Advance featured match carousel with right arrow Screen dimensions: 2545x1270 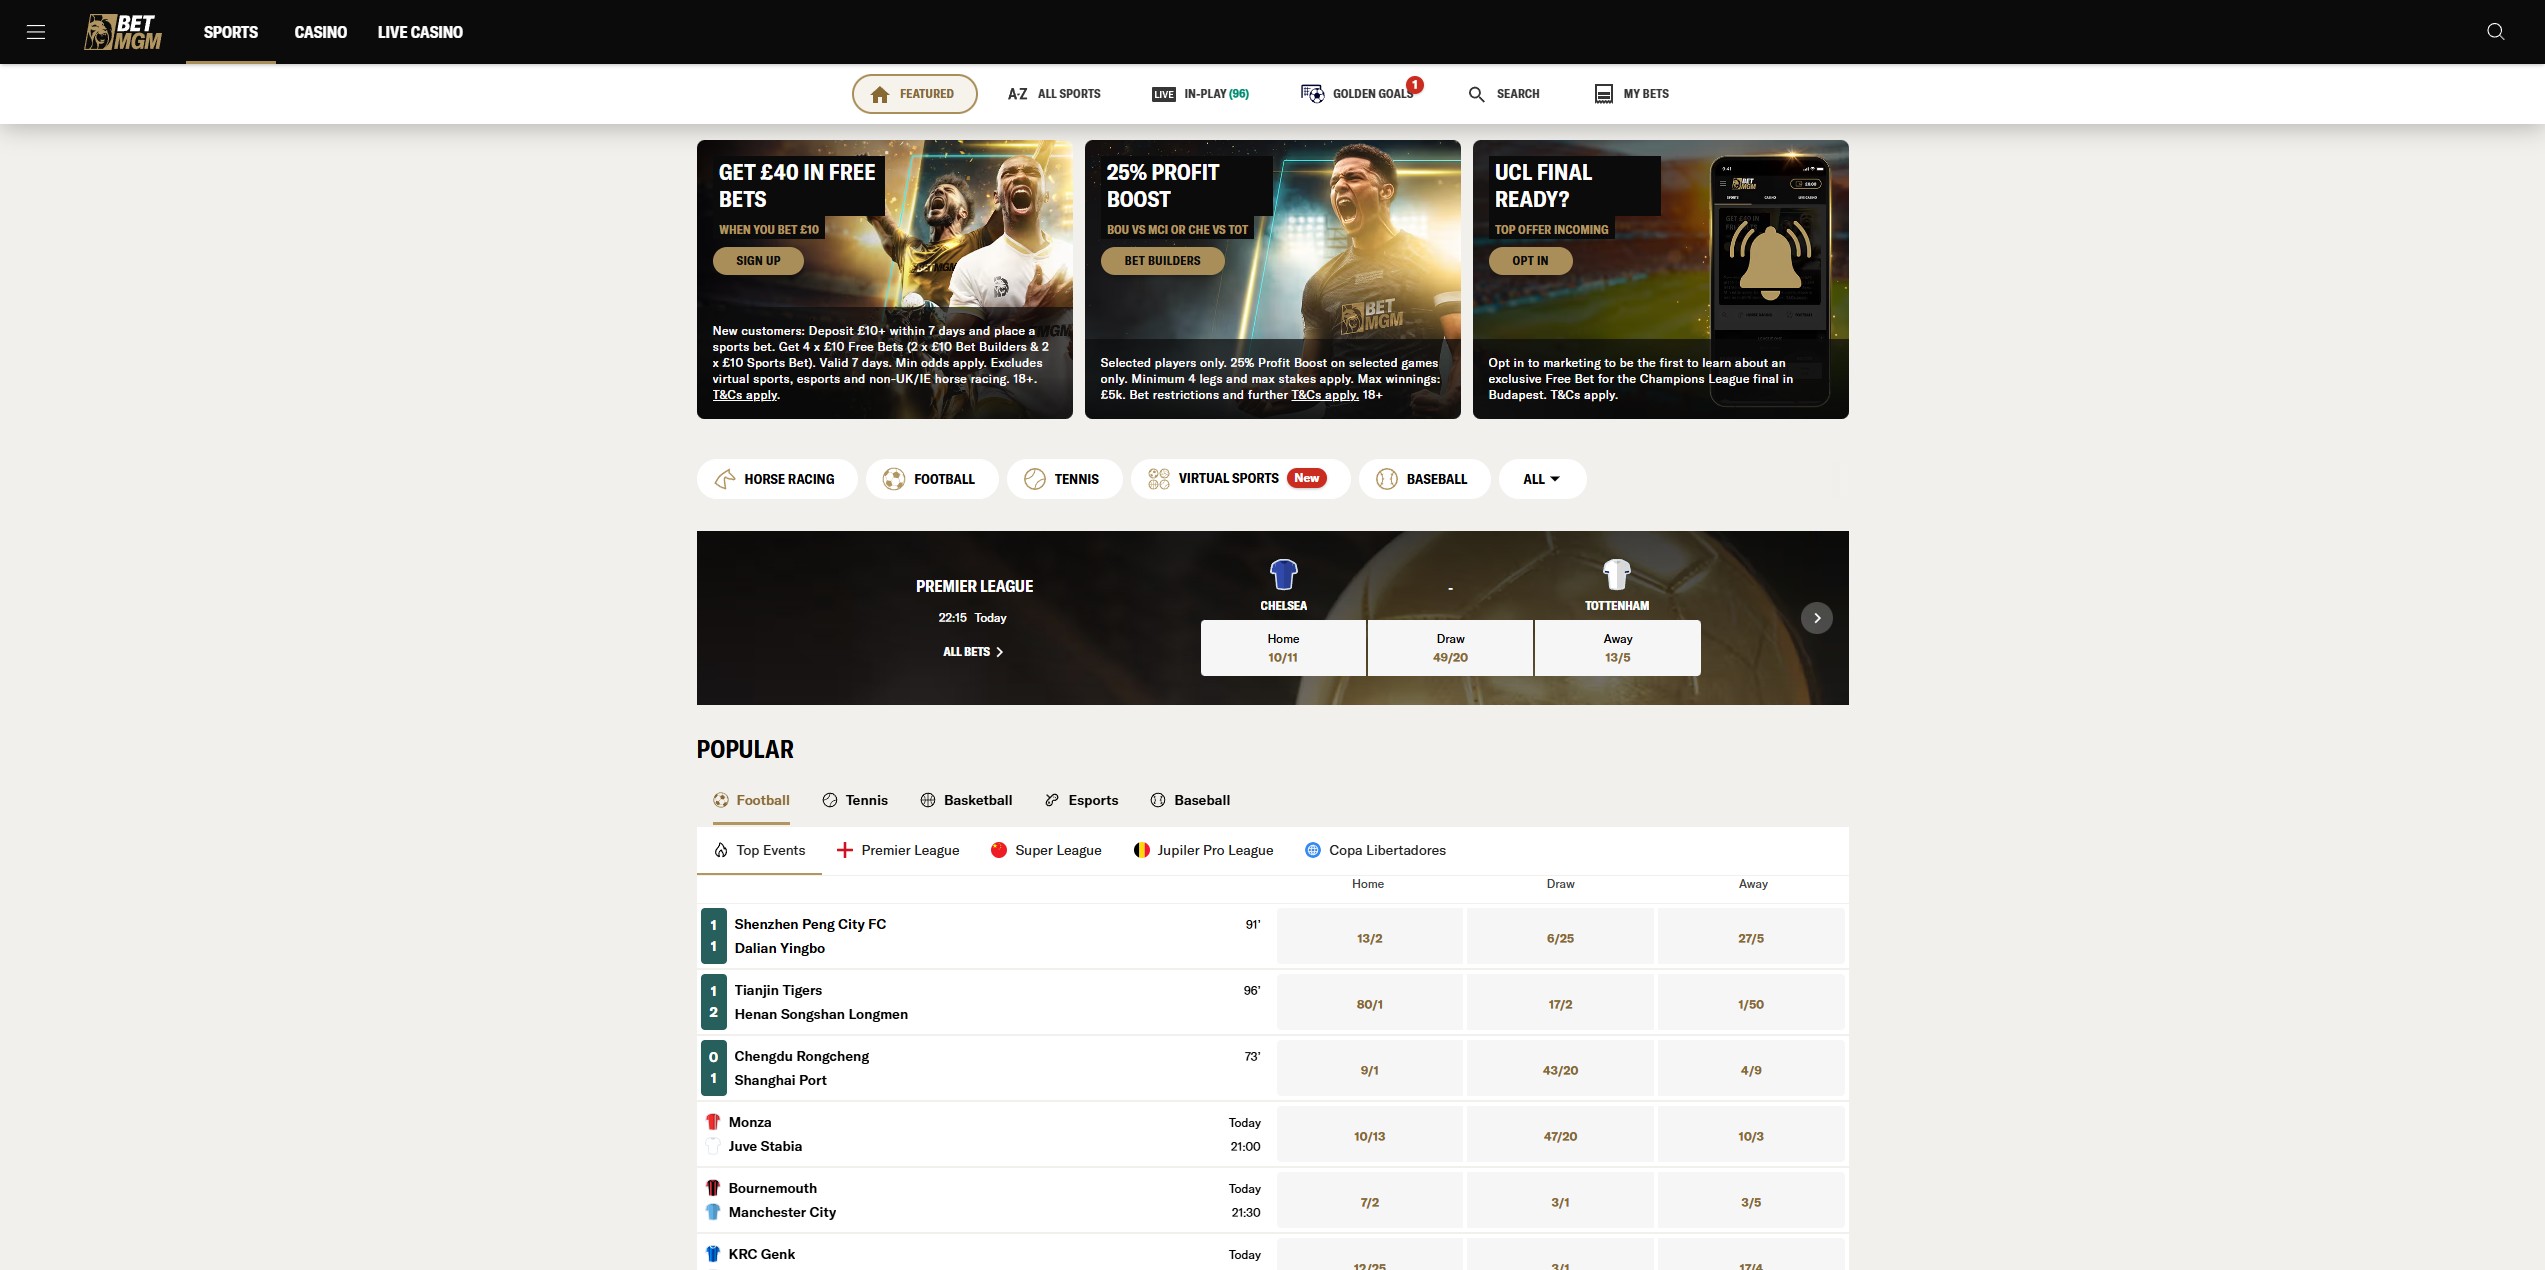[1817, 618]
